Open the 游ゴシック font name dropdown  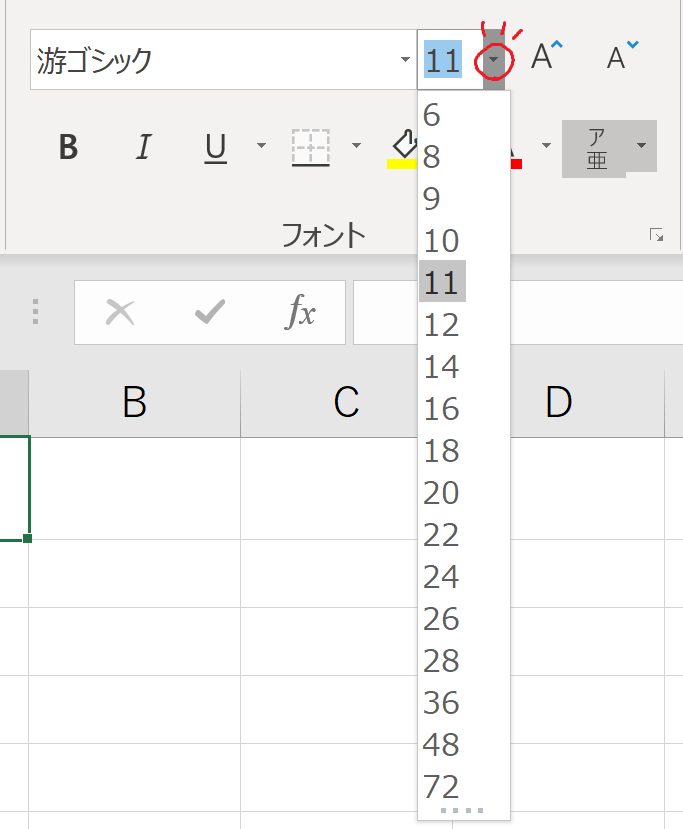coord(405,60)
